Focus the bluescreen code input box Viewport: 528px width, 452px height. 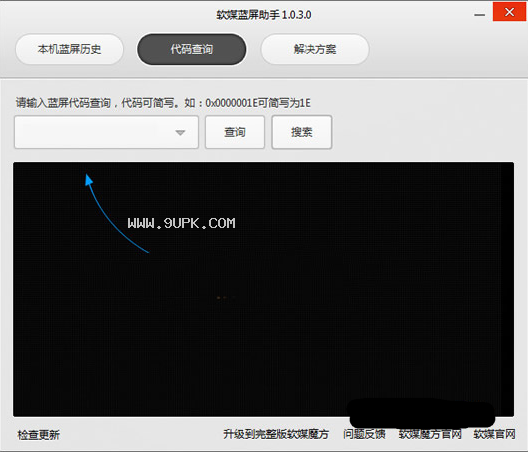pyautogui.click(x=106, y=132)
